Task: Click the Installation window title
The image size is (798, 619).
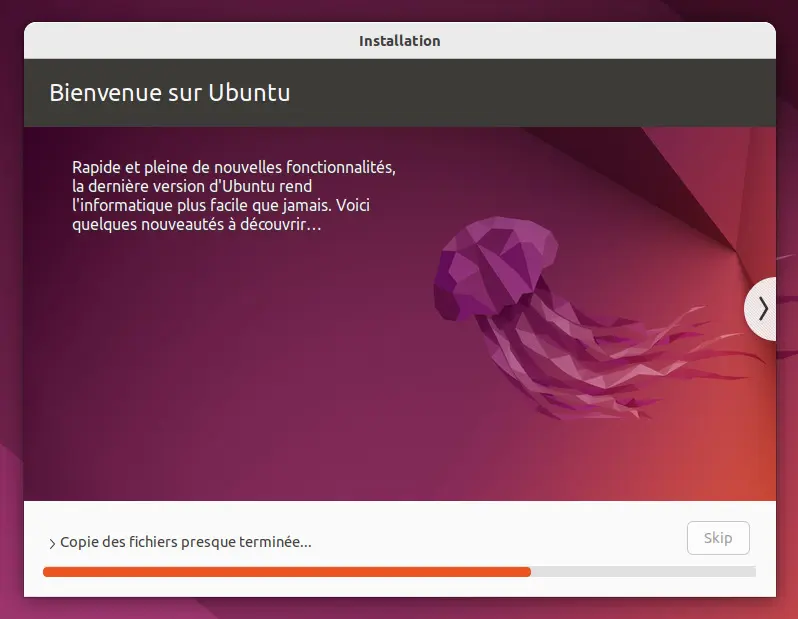Action: pos(400,41)
